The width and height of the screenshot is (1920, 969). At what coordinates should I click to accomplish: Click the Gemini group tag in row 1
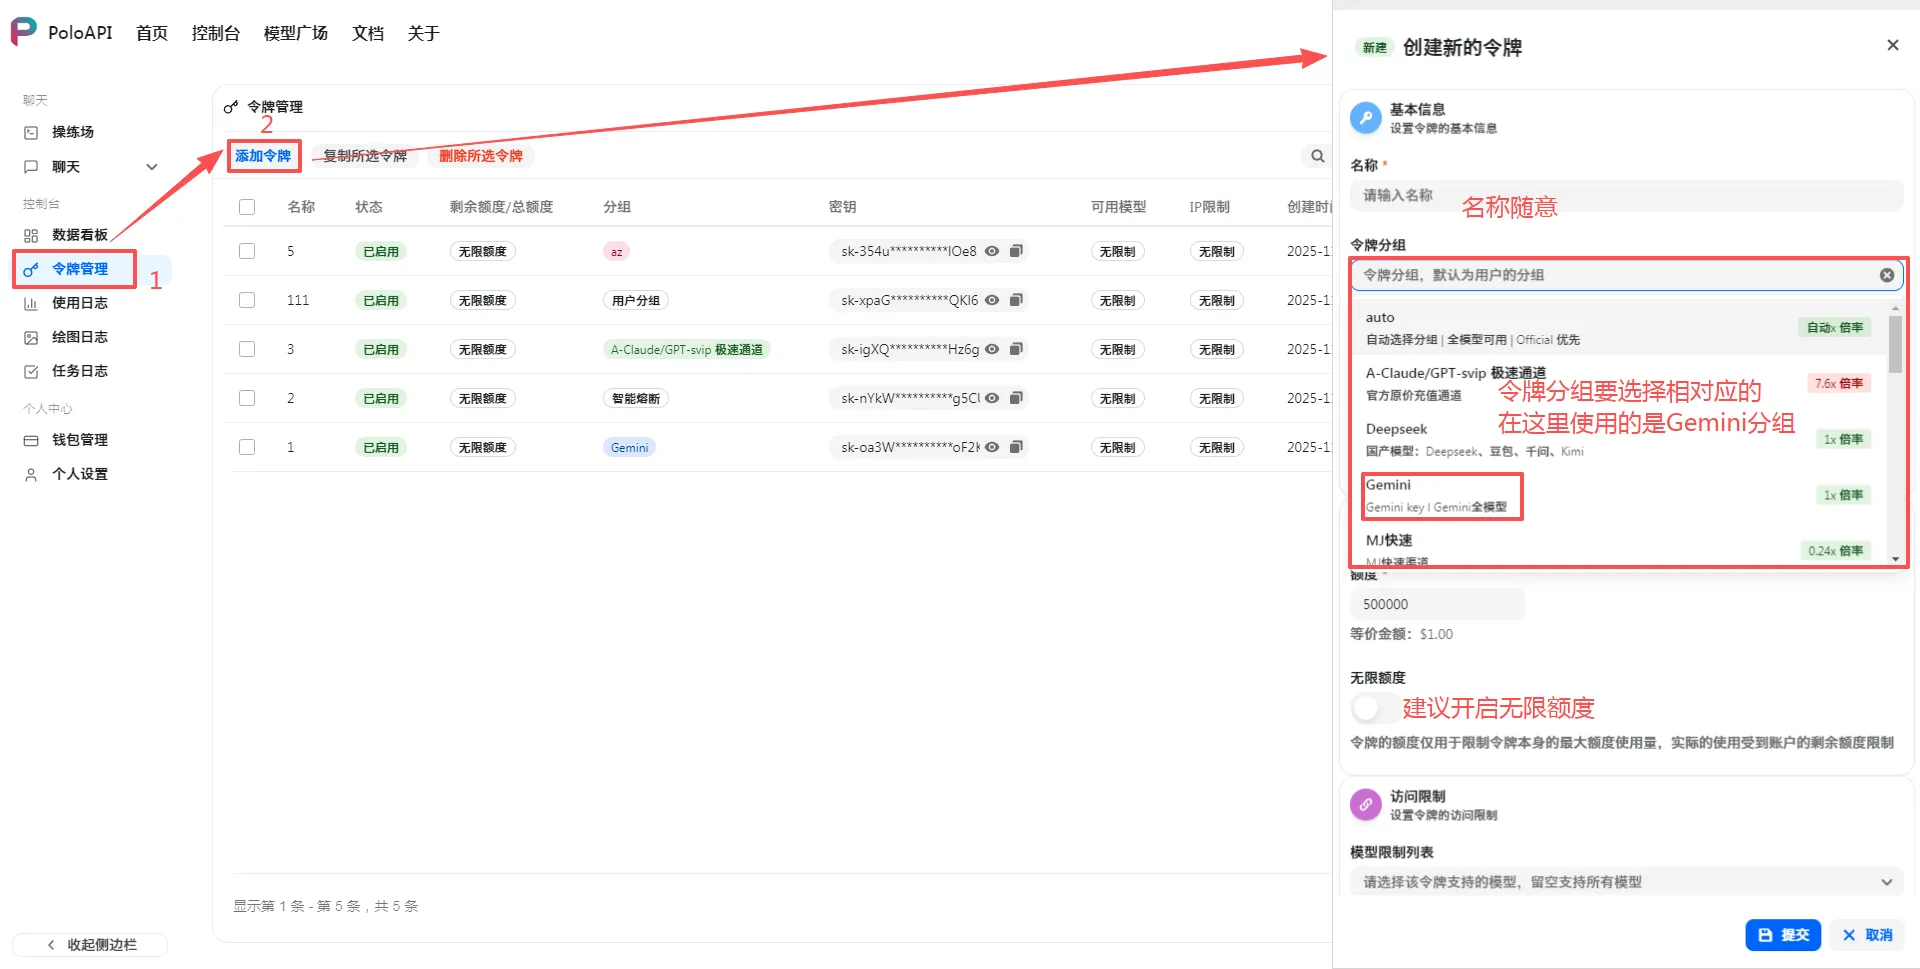coord(629,447)
